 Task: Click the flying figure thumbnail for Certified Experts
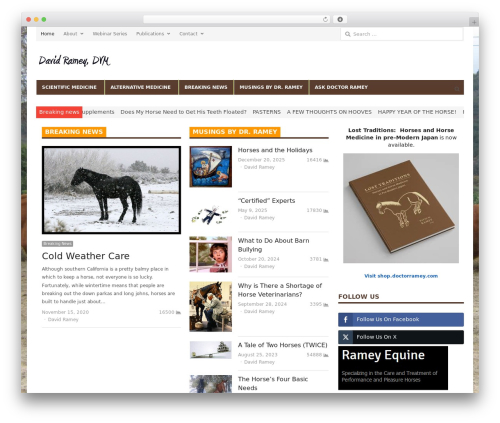pos(211,216)
